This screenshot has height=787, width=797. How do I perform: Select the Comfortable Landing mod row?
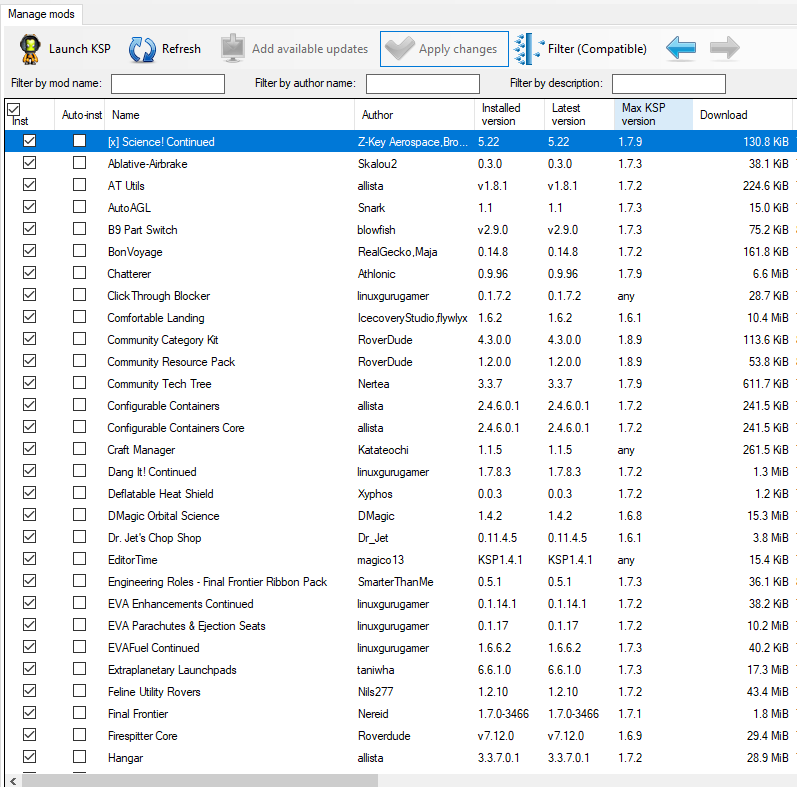(x=401, y=318)
